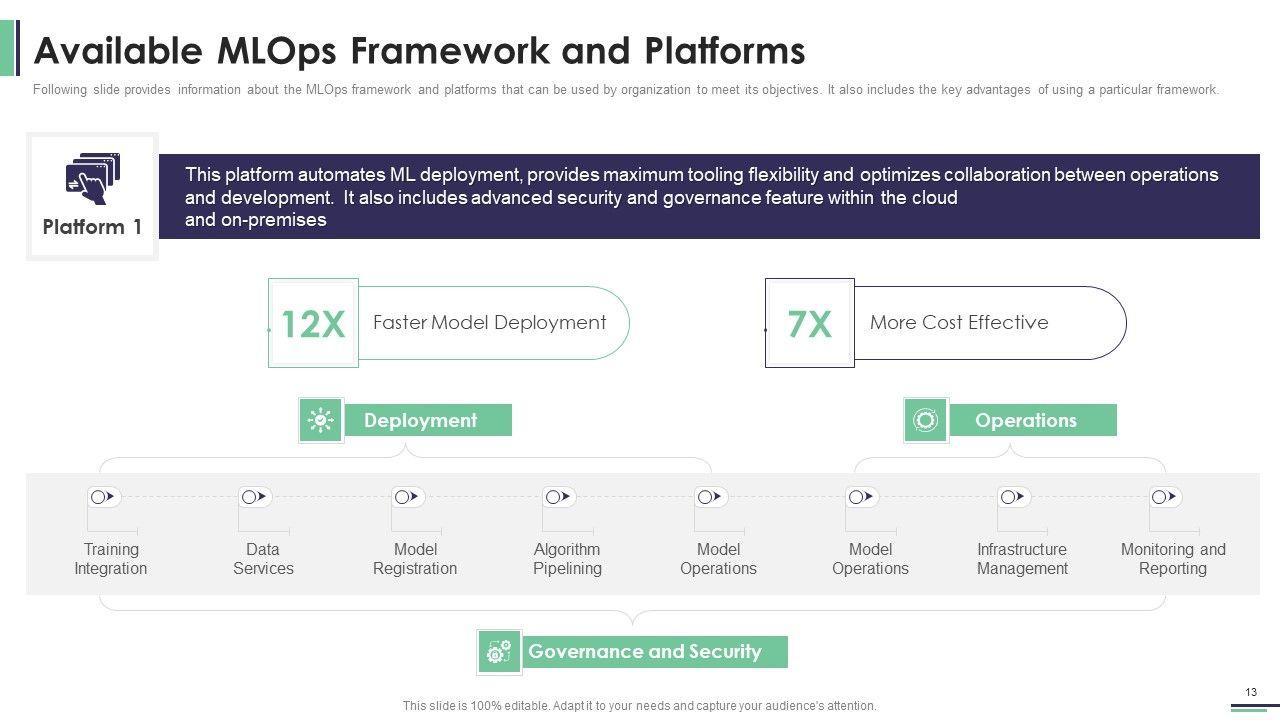Image resolution: width=1280 pixels, height=720 pixels.
Task: Click the slide number 13
Action: tap(1250, 693)
